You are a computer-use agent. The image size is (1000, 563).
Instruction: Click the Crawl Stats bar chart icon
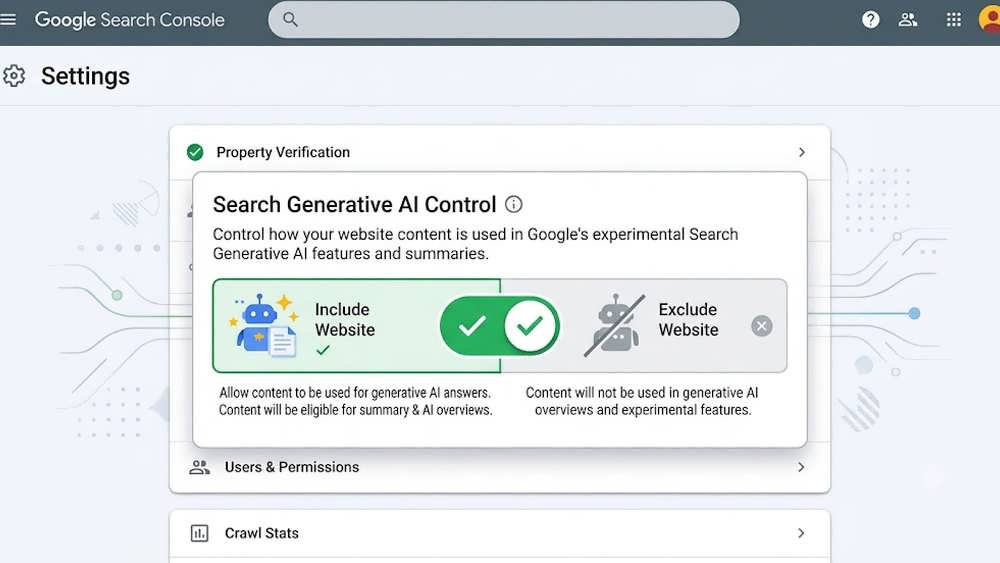[x=200, y=533]
